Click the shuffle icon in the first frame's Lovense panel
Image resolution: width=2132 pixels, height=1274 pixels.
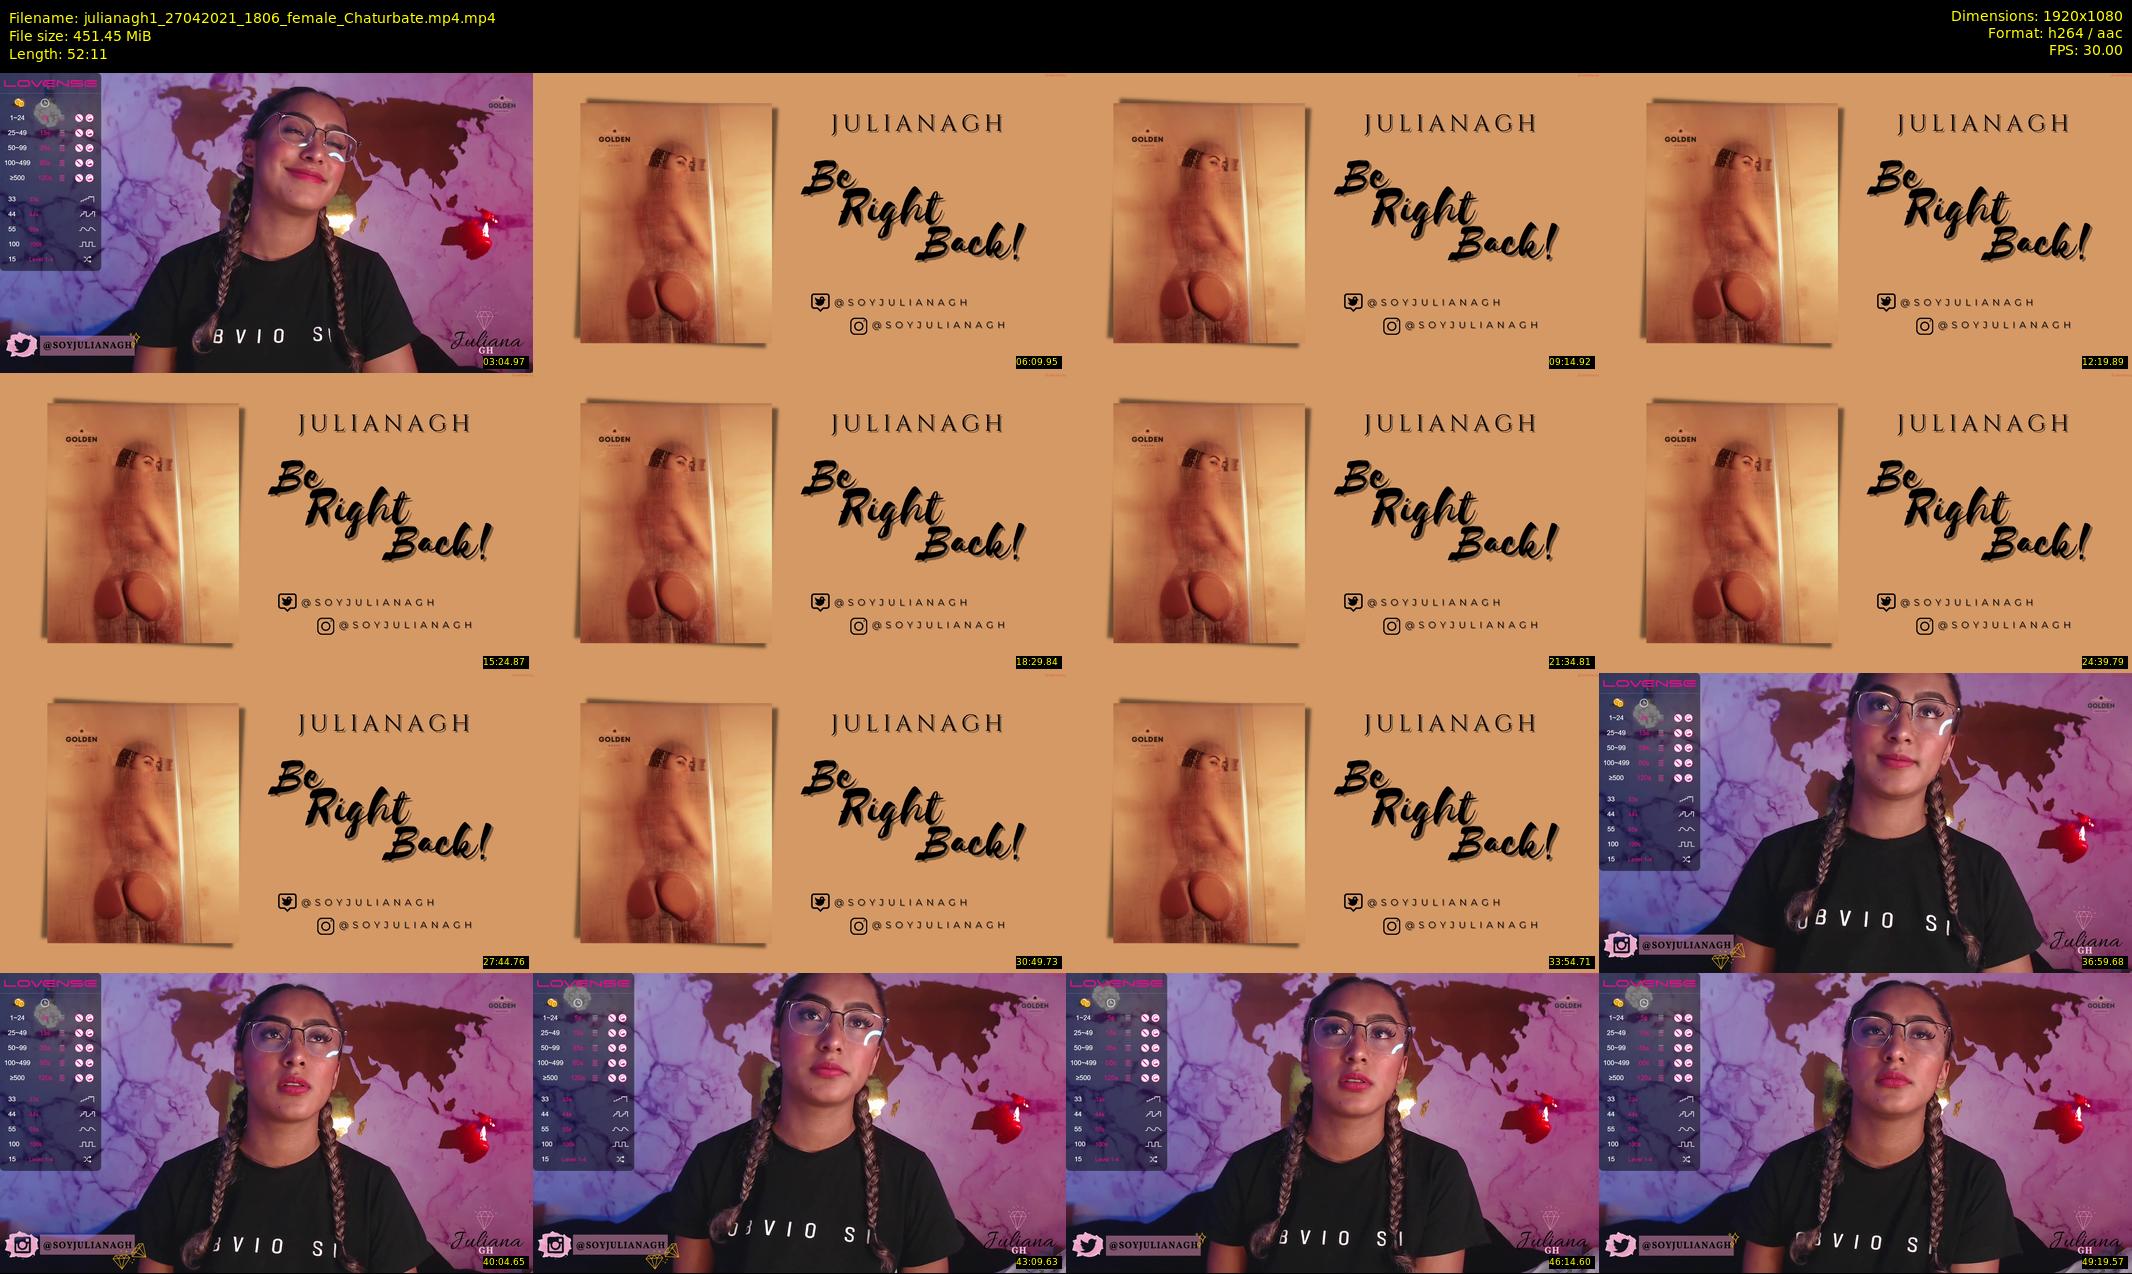tap(88, 259)
